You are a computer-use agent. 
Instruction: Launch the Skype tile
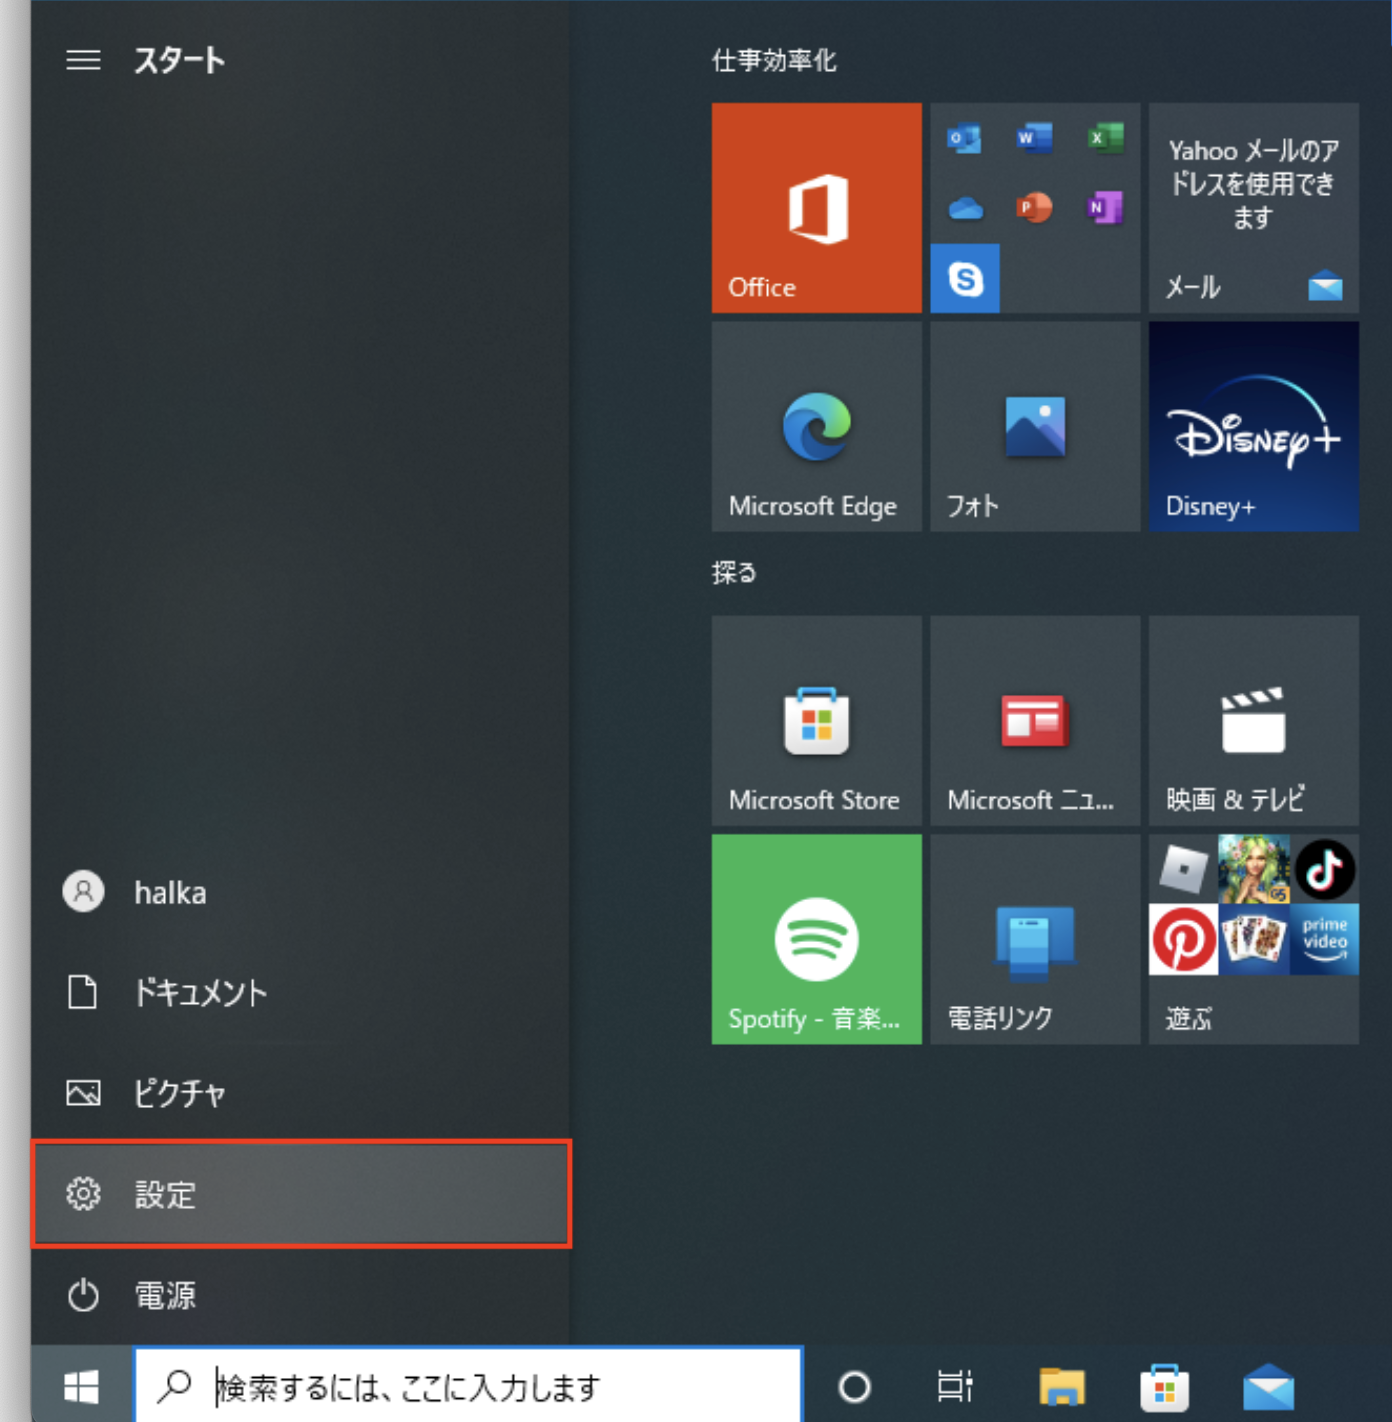coord(965,279)
